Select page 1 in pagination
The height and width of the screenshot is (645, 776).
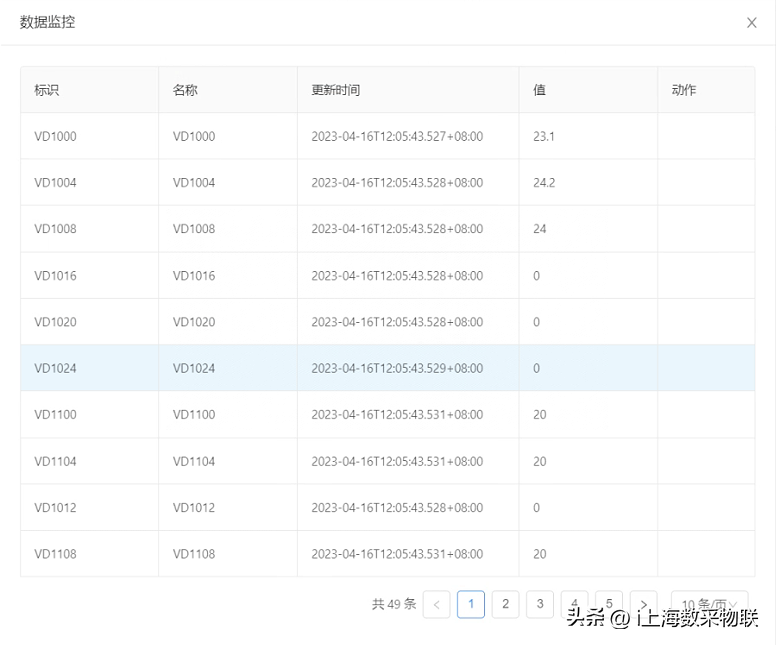pos(471,604)
